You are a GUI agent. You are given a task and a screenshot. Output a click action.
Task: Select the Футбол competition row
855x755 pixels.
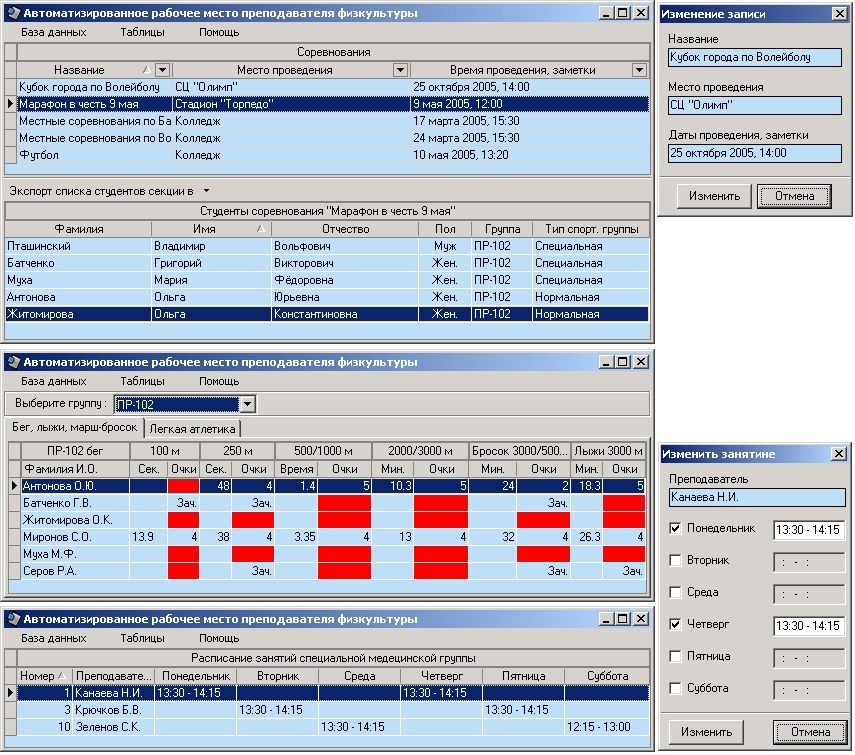(333, 155)
